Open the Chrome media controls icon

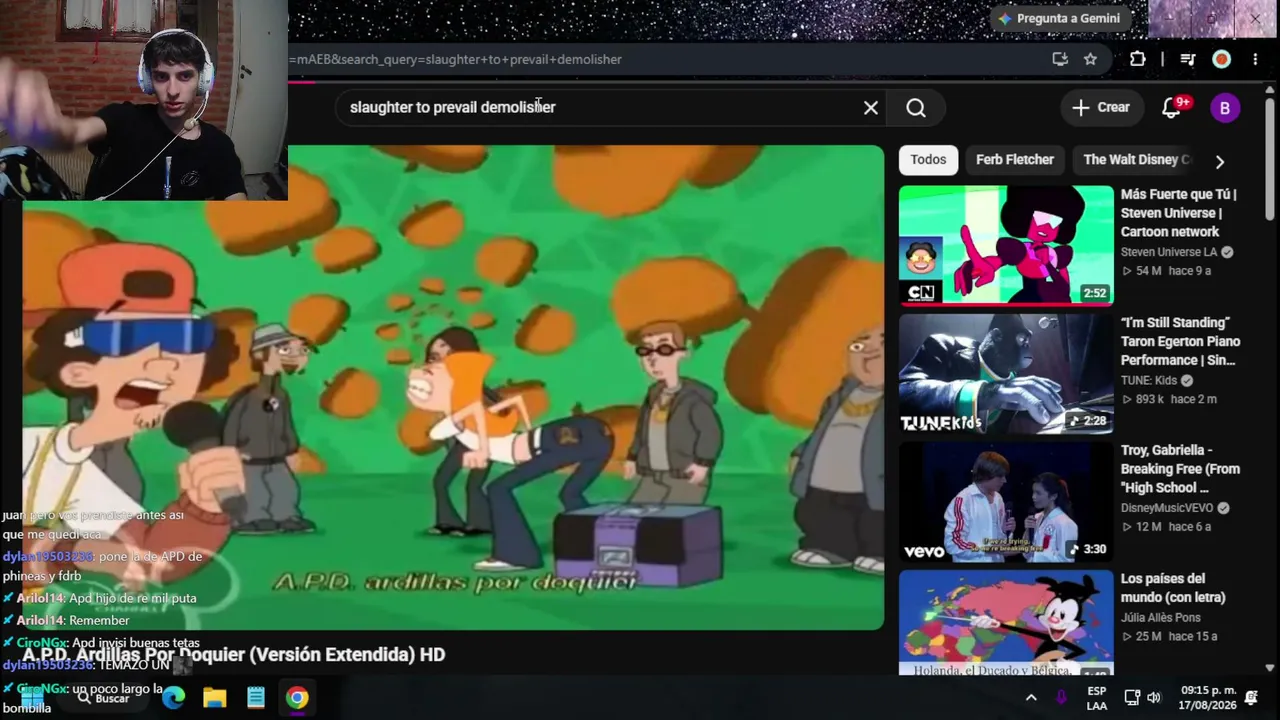[1188, 59]
